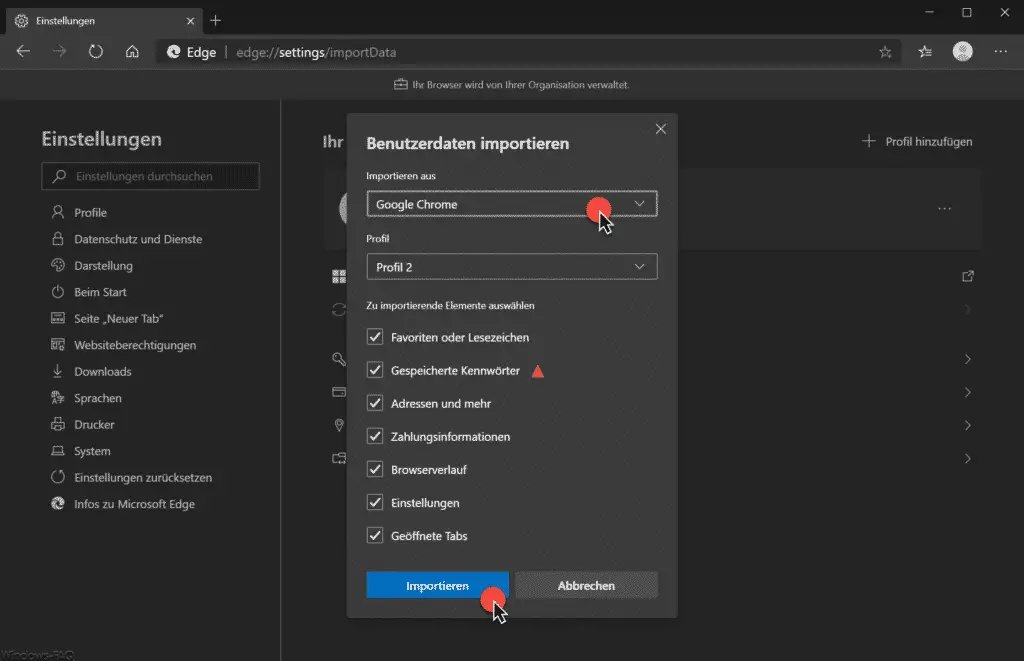
Task: Click the Abbrechen button
Action: pos(586,585)
